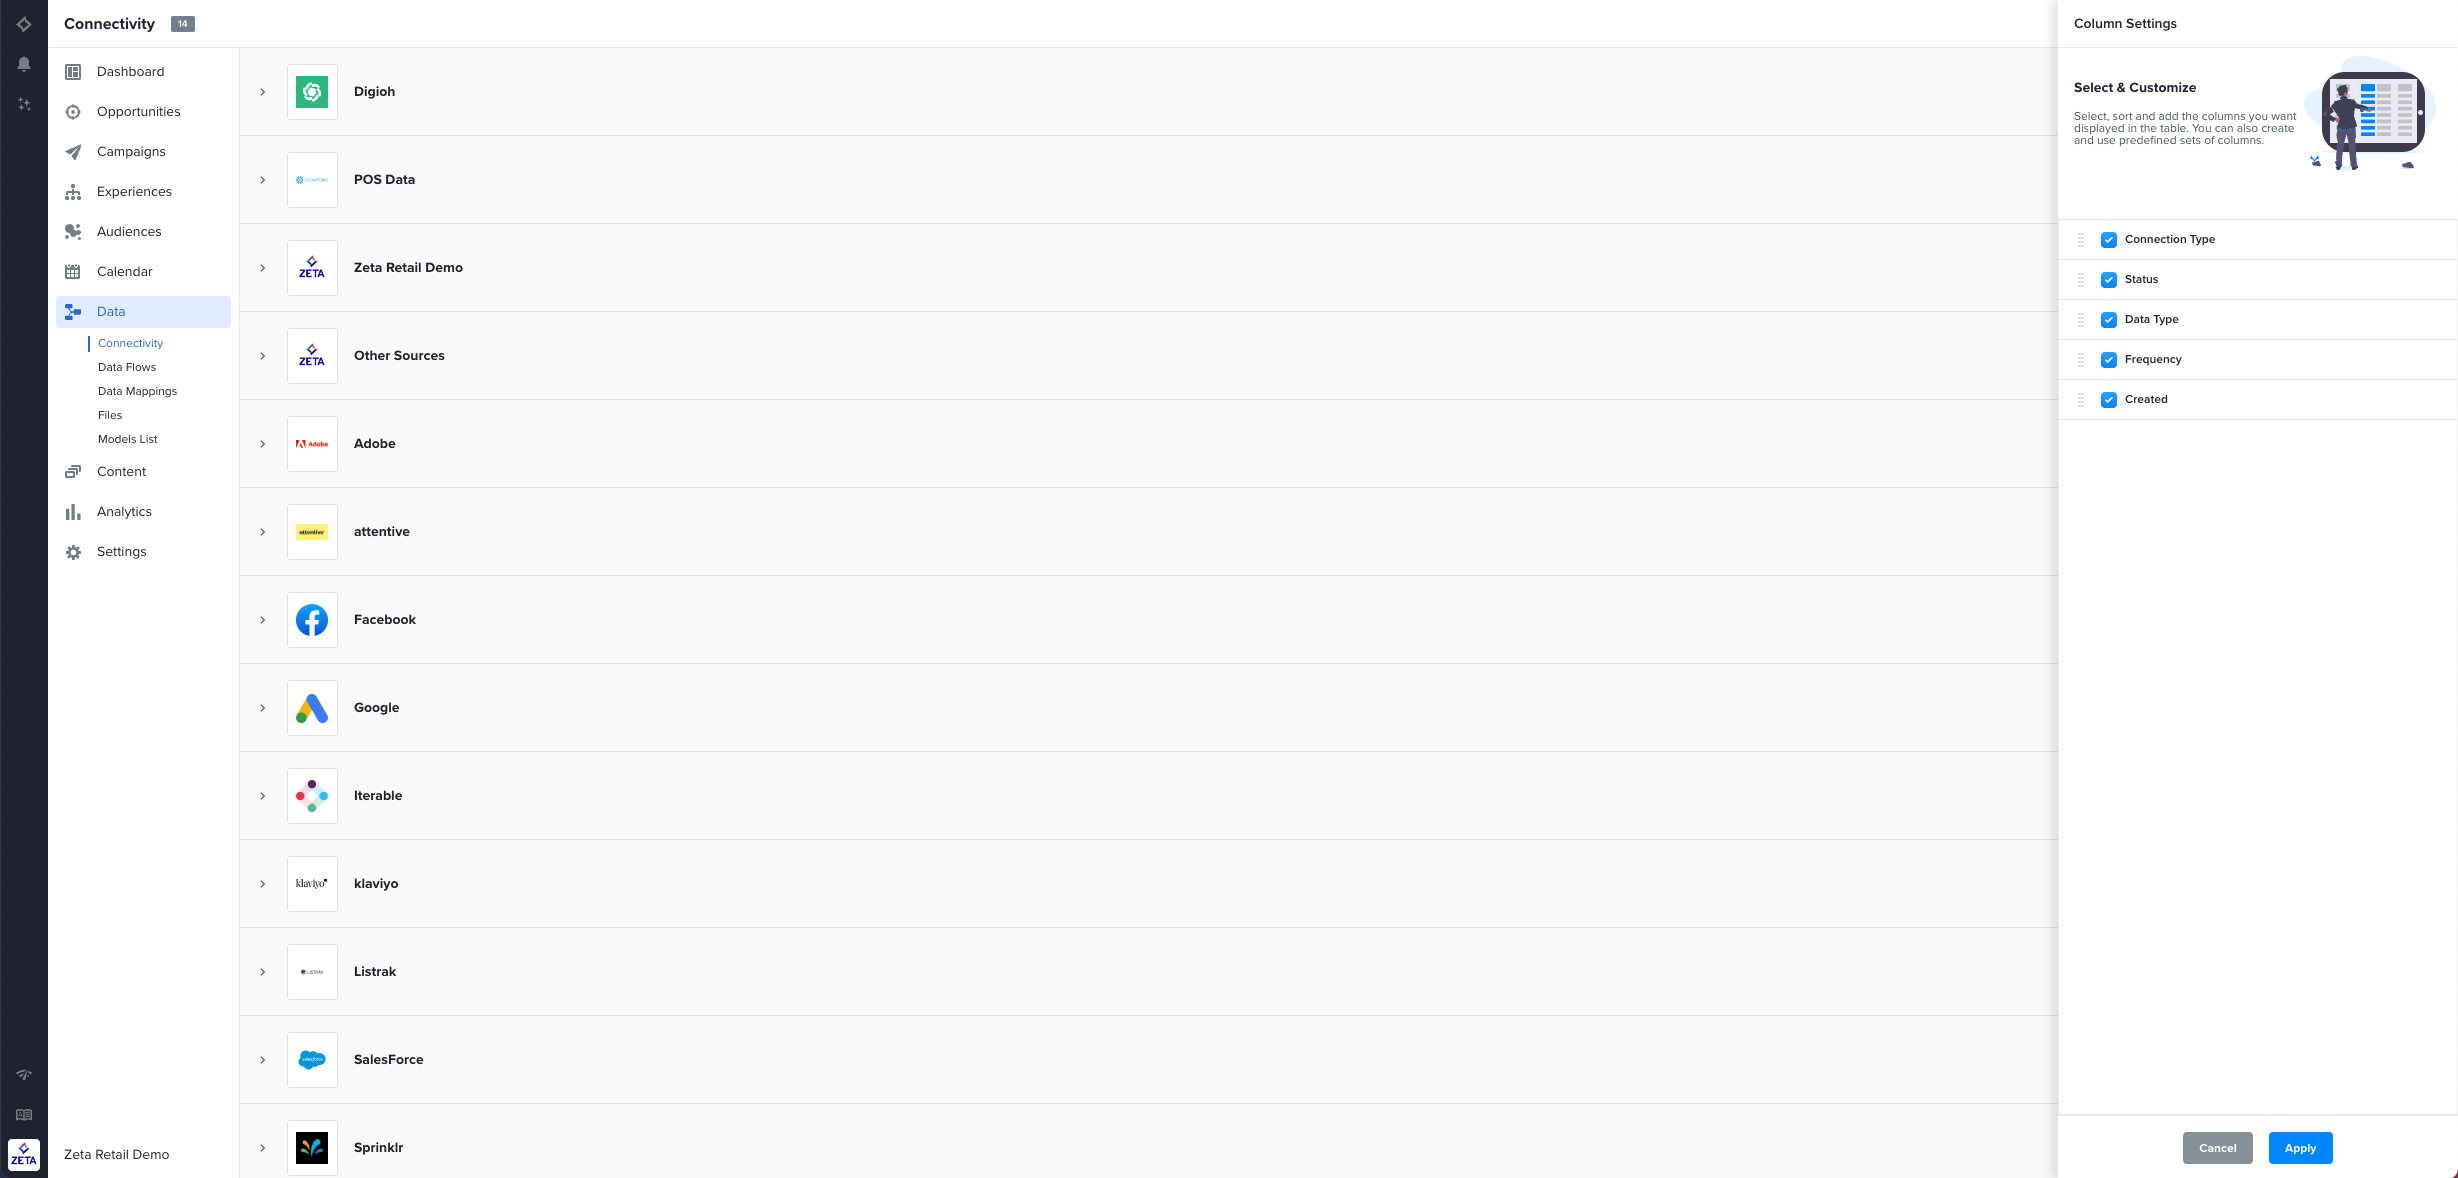Screen dimensions: 2458x1178
Task: Expand the Digioh connection row
Action: coord(263,92)
